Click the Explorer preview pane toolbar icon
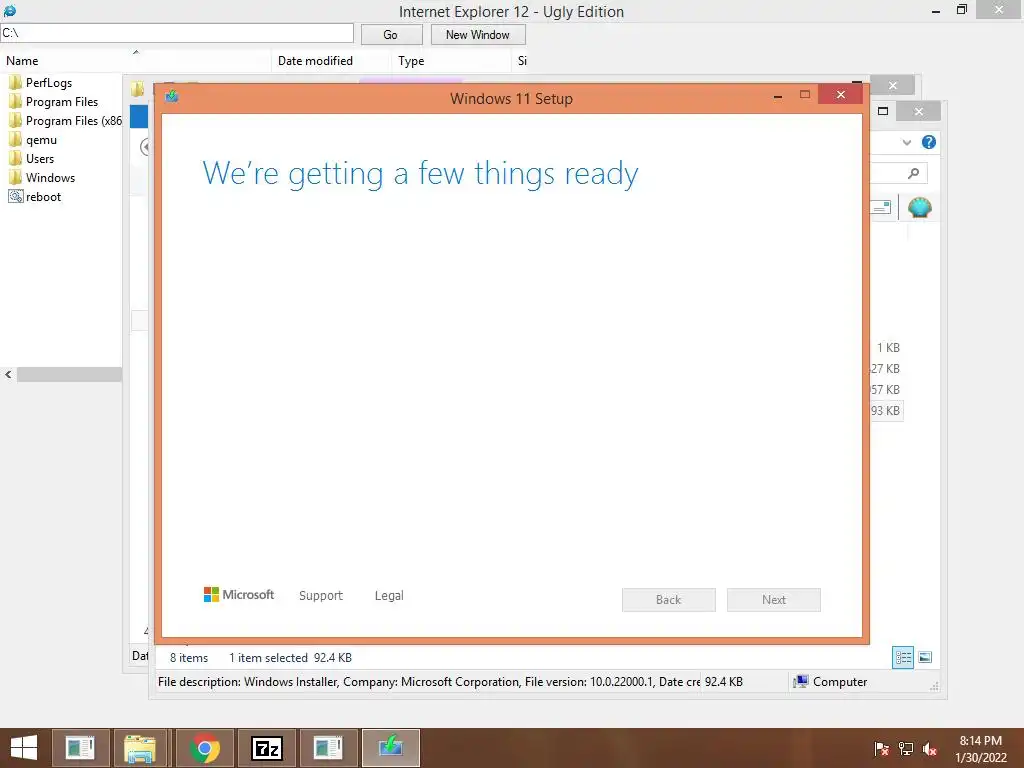 (882, 207)
